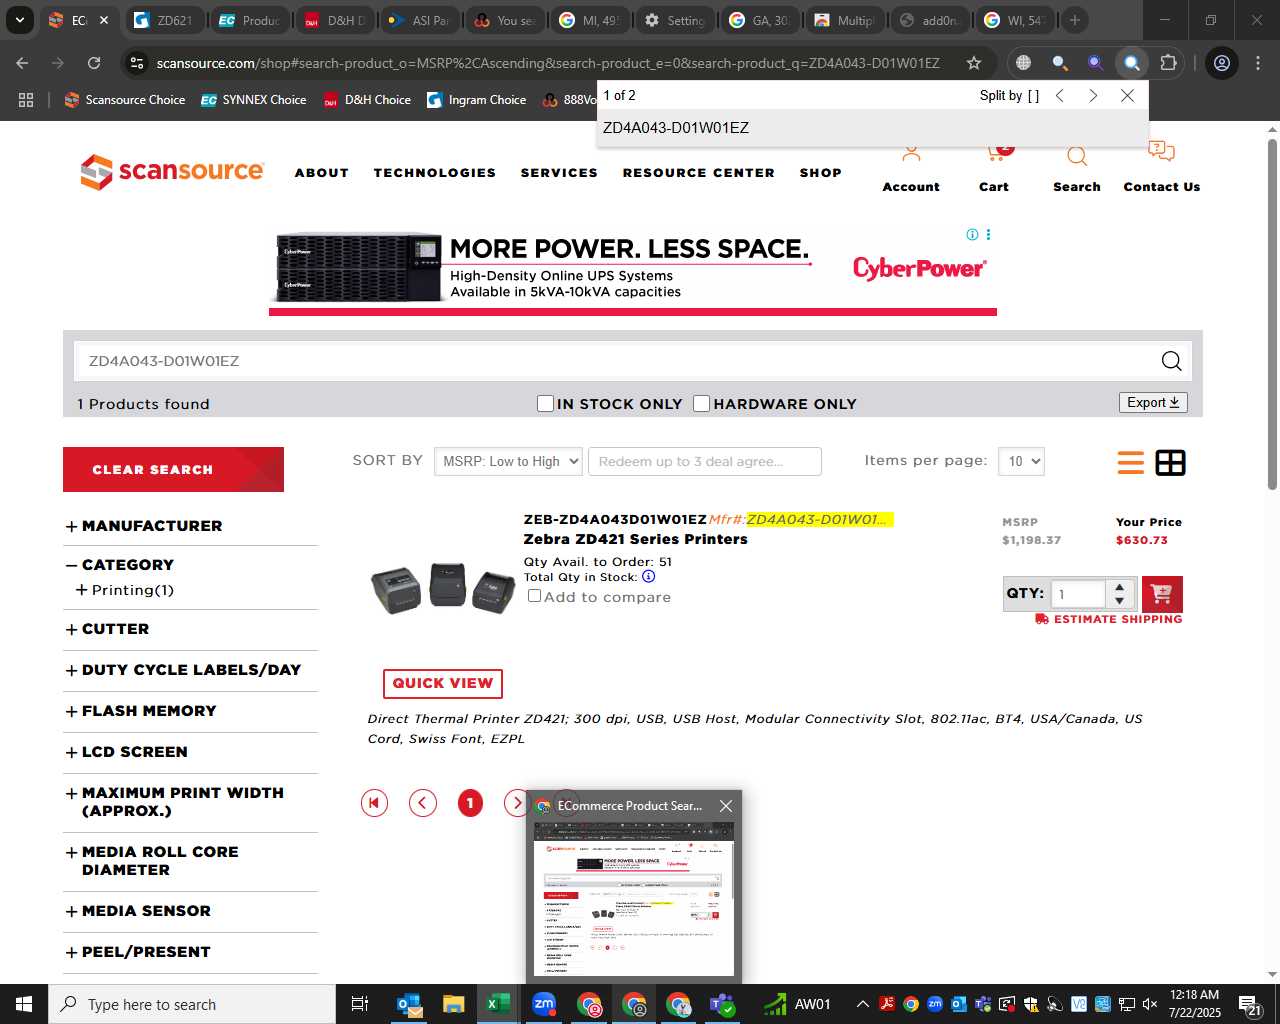Open Outlook from the taskbar

(410, 1004)
